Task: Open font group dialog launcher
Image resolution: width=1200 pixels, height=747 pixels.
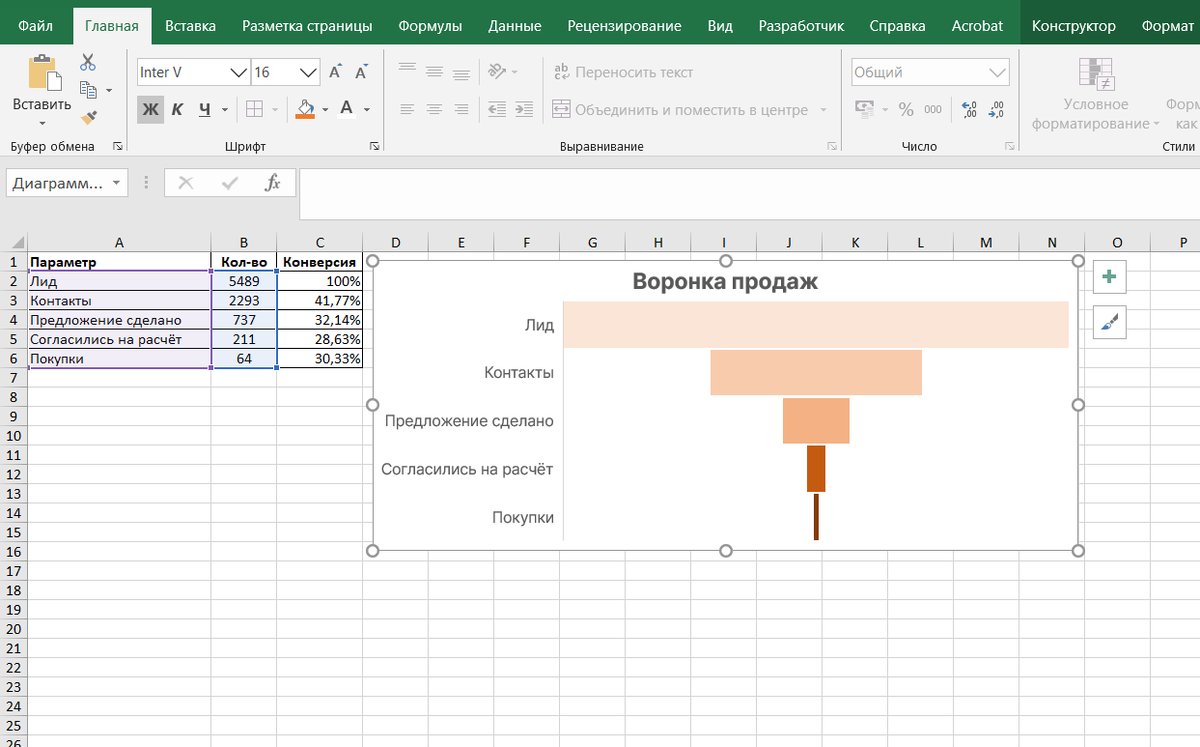Action: tap(374, 146)
